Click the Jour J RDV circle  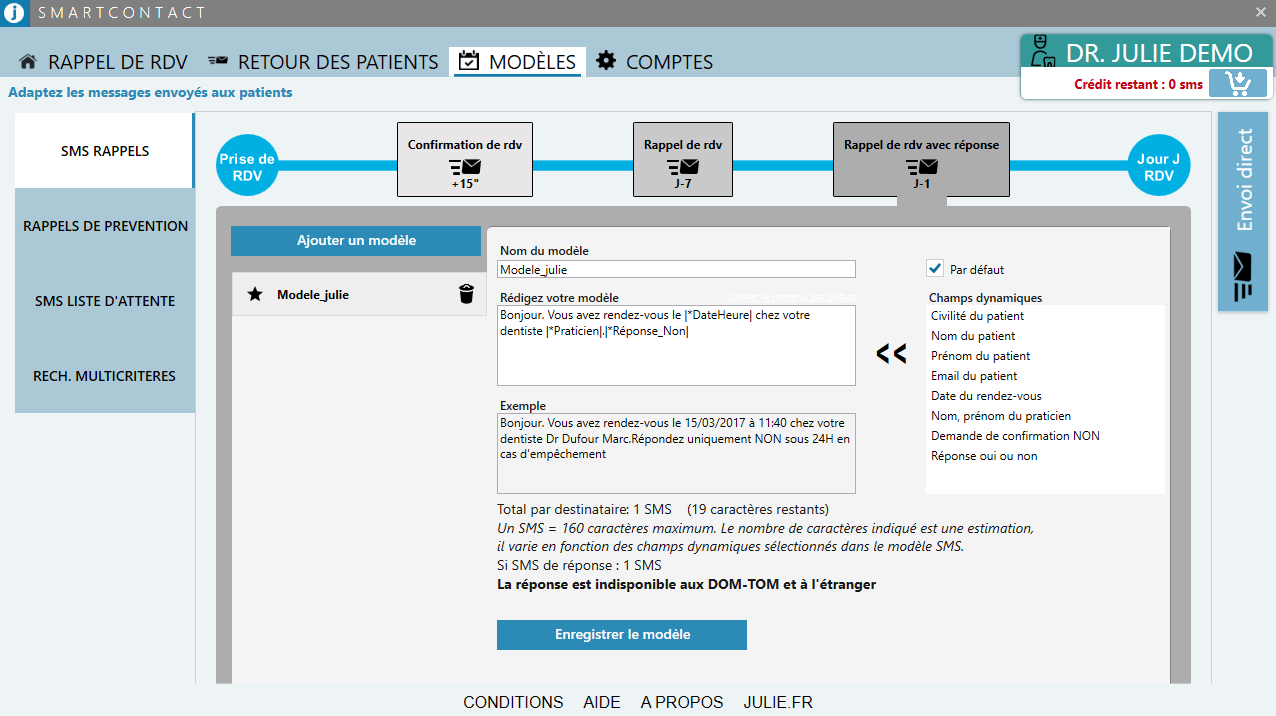tap(1159, 166)
